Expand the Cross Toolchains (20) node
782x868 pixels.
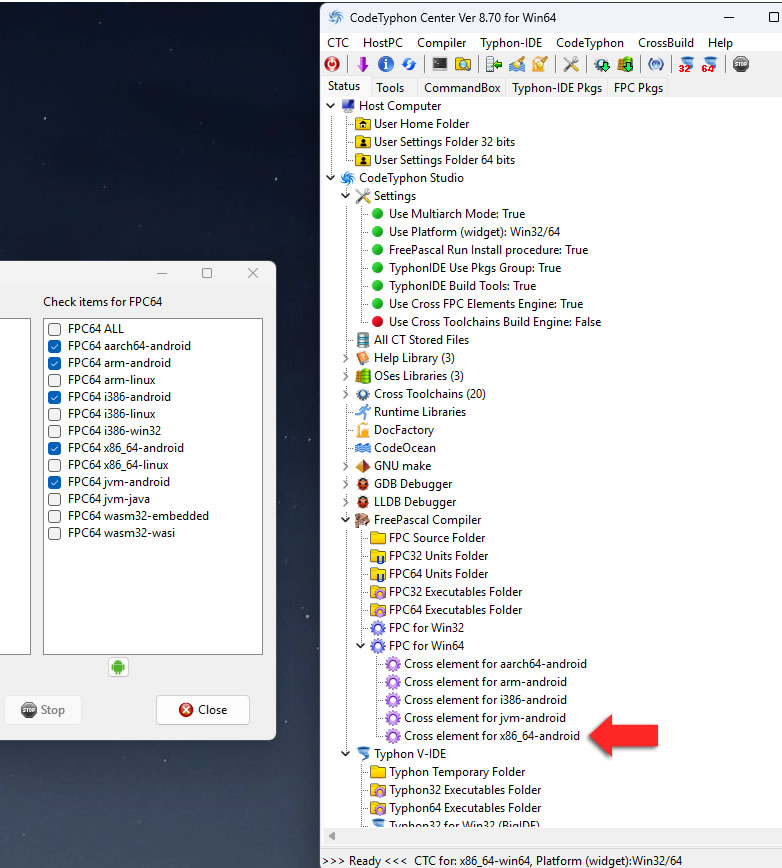coord(346,394)
